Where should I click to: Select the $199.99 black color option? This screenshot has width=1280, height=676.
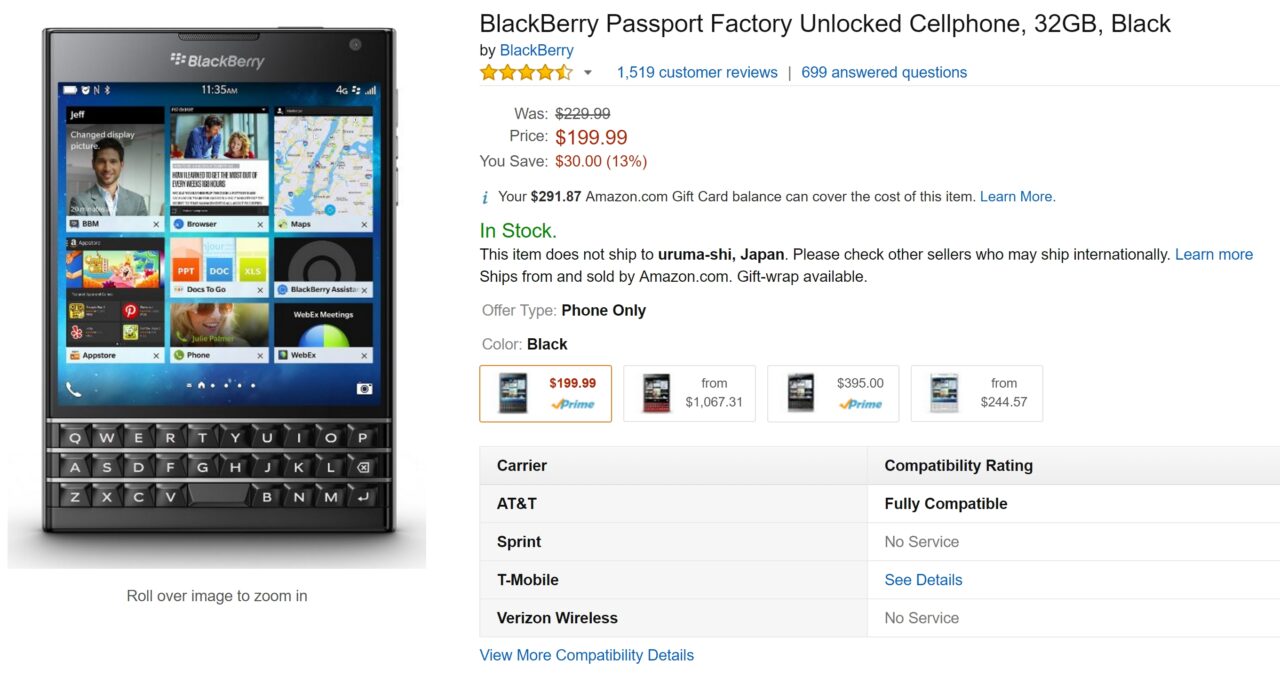pyautogui.click(x=545, y=393)
